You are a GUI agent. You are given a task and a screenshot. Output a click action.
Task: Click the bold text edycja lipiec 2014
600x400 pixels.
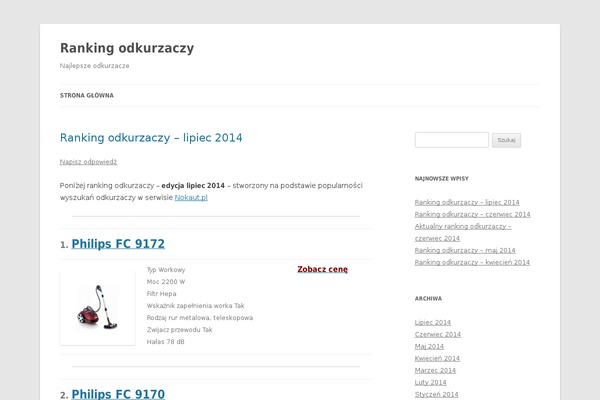tap(193, 185)
